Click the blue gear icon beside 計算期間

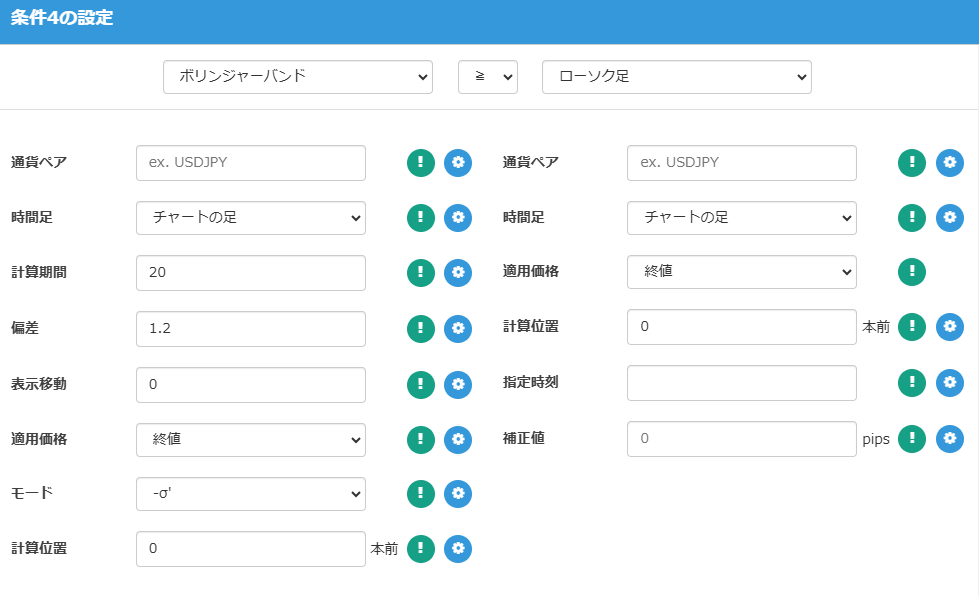(458, 273)
